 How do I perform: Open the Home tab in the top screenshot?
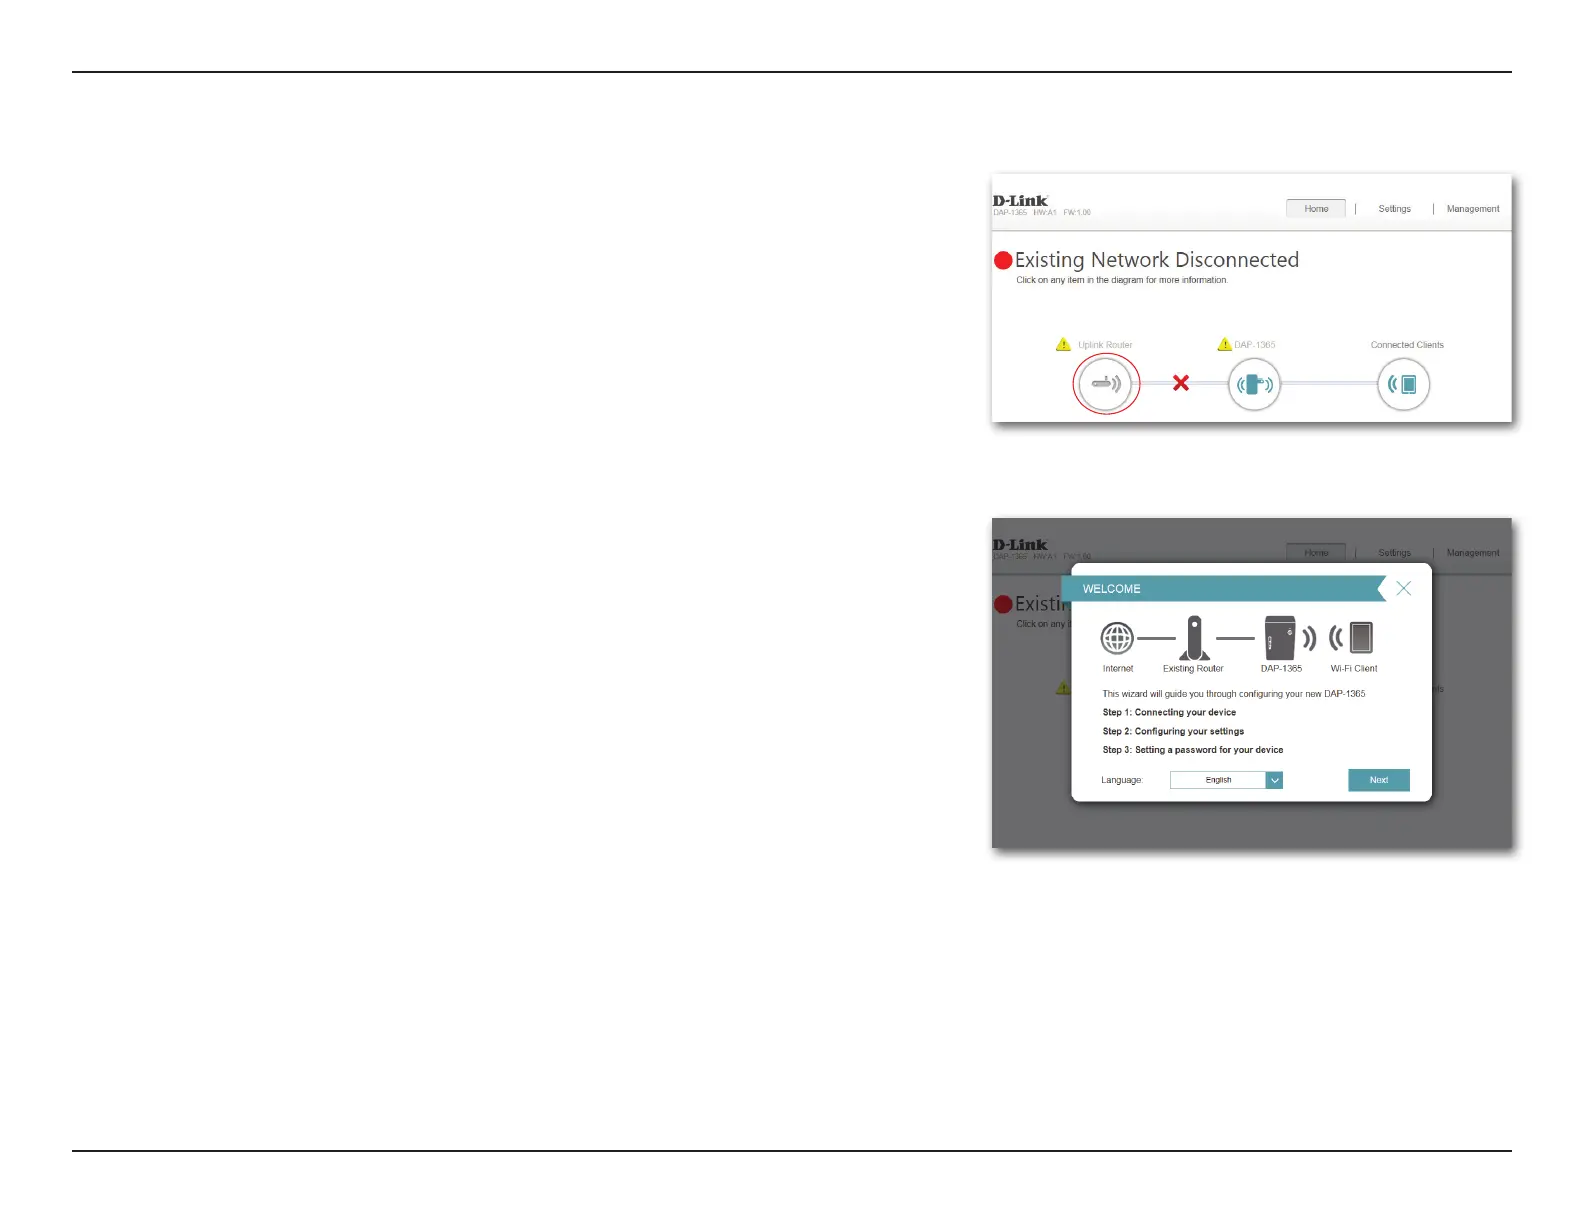(x=1316, y=208)
